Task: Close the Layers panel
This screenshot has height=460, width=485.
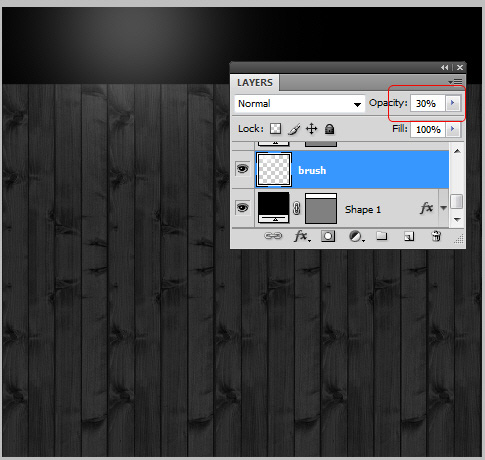Action: click(460, 68)
